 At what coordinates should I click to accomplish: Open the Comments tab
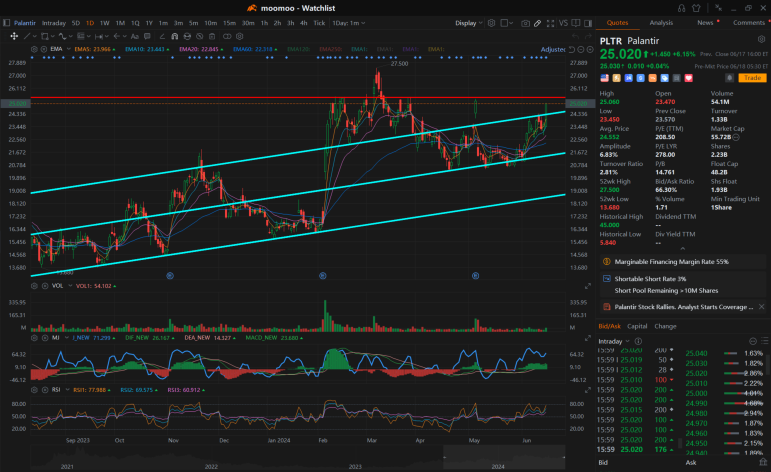click(x=749, y=23)
